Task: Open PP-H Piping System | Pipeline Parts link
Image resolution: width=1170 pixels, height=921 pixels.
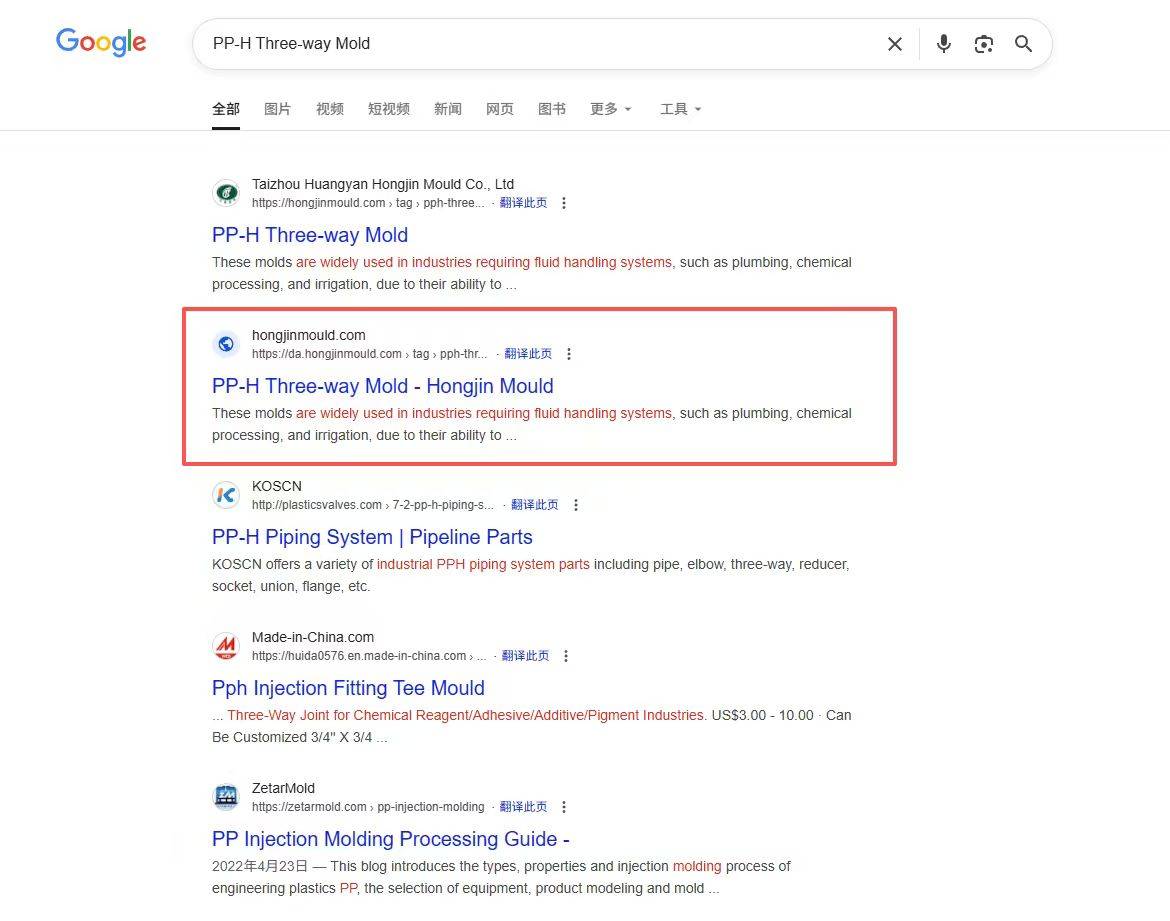Action: pyautogui.click(x=372, y=537)
